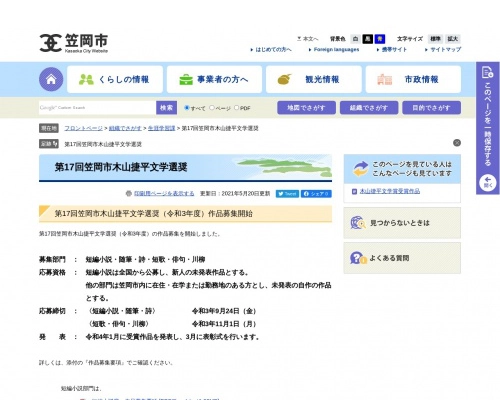This screenshot has width=500, height=400.
Task: Click the 応募資格 row label
Action: 52,272
